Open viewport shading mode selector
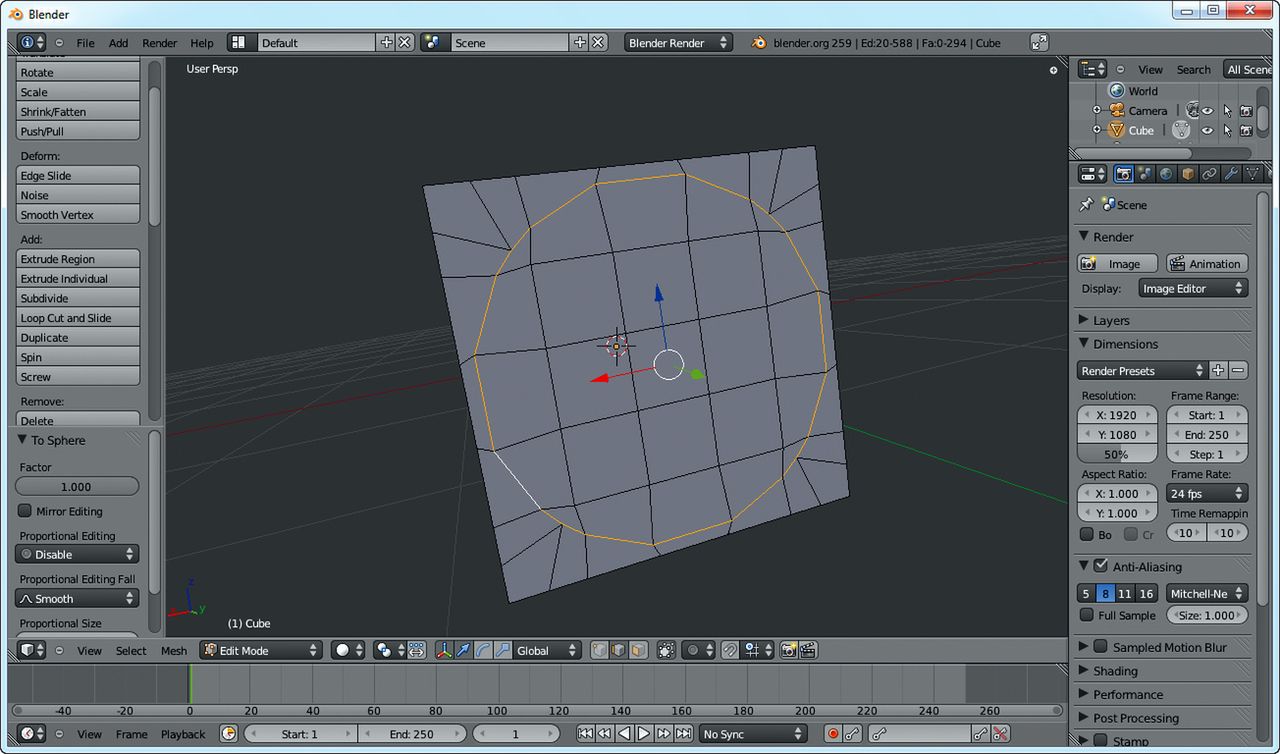 tap(348, 650)
